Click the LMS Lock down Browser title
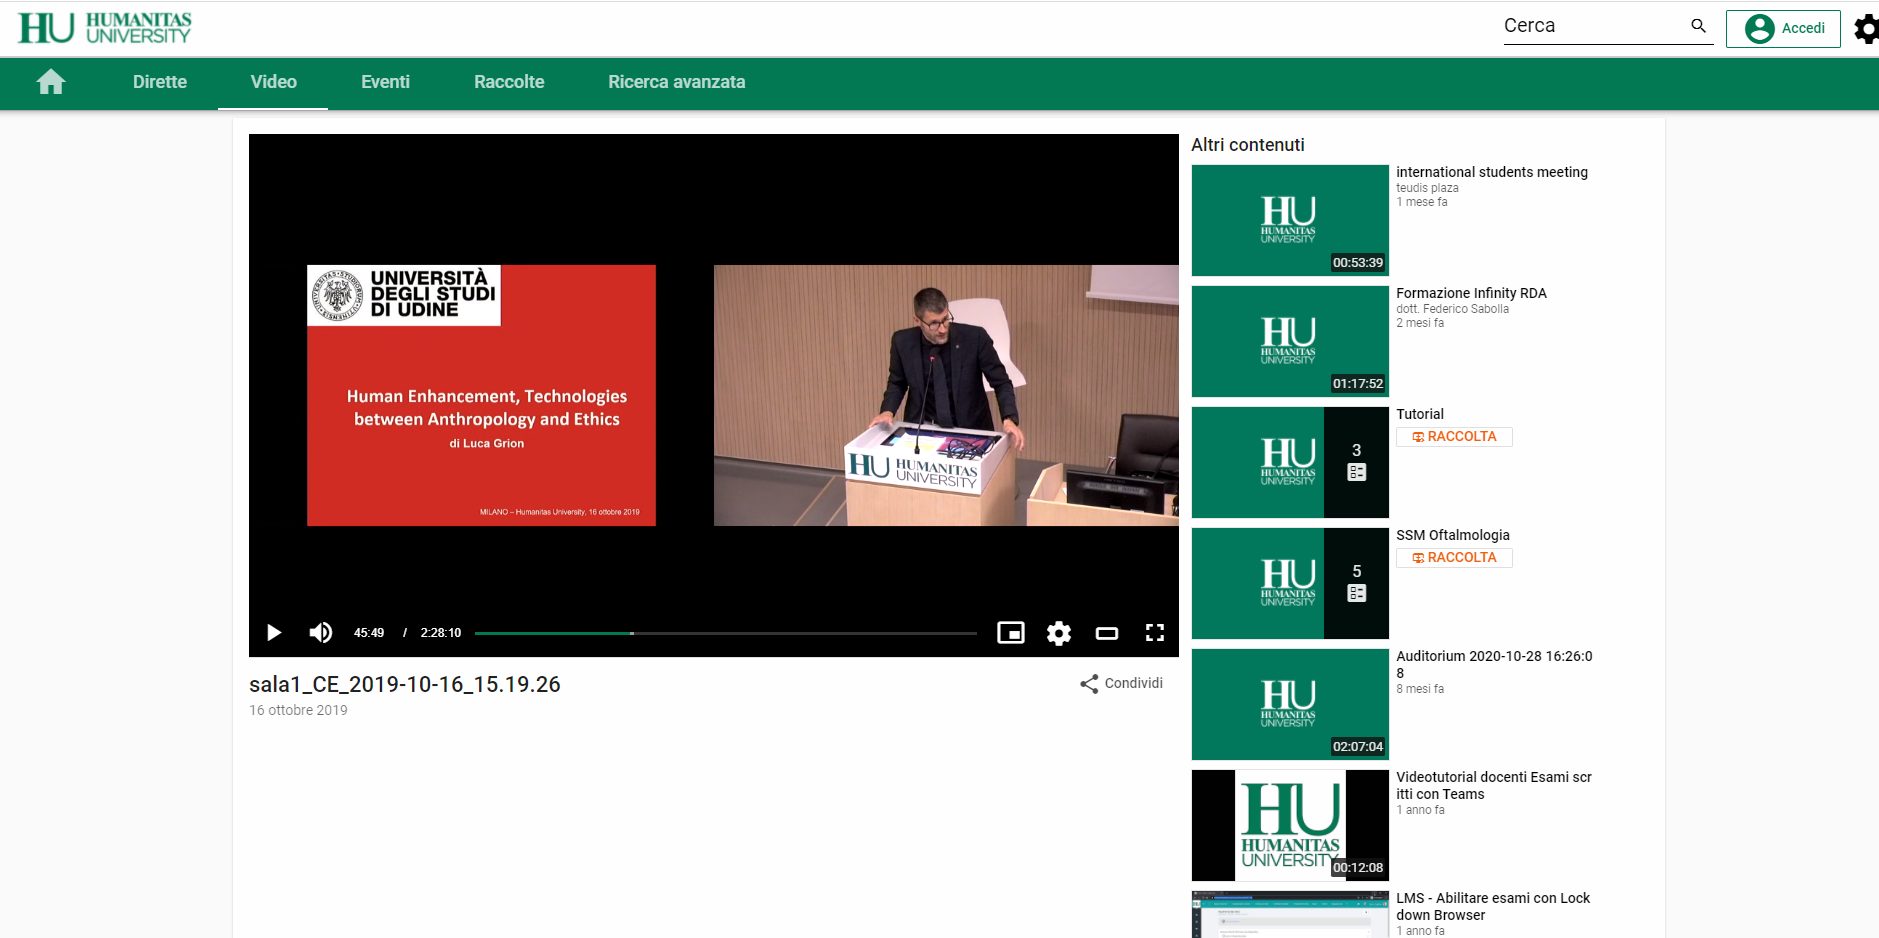Screen dimensions: 1879x938 tap(1493, 906)
